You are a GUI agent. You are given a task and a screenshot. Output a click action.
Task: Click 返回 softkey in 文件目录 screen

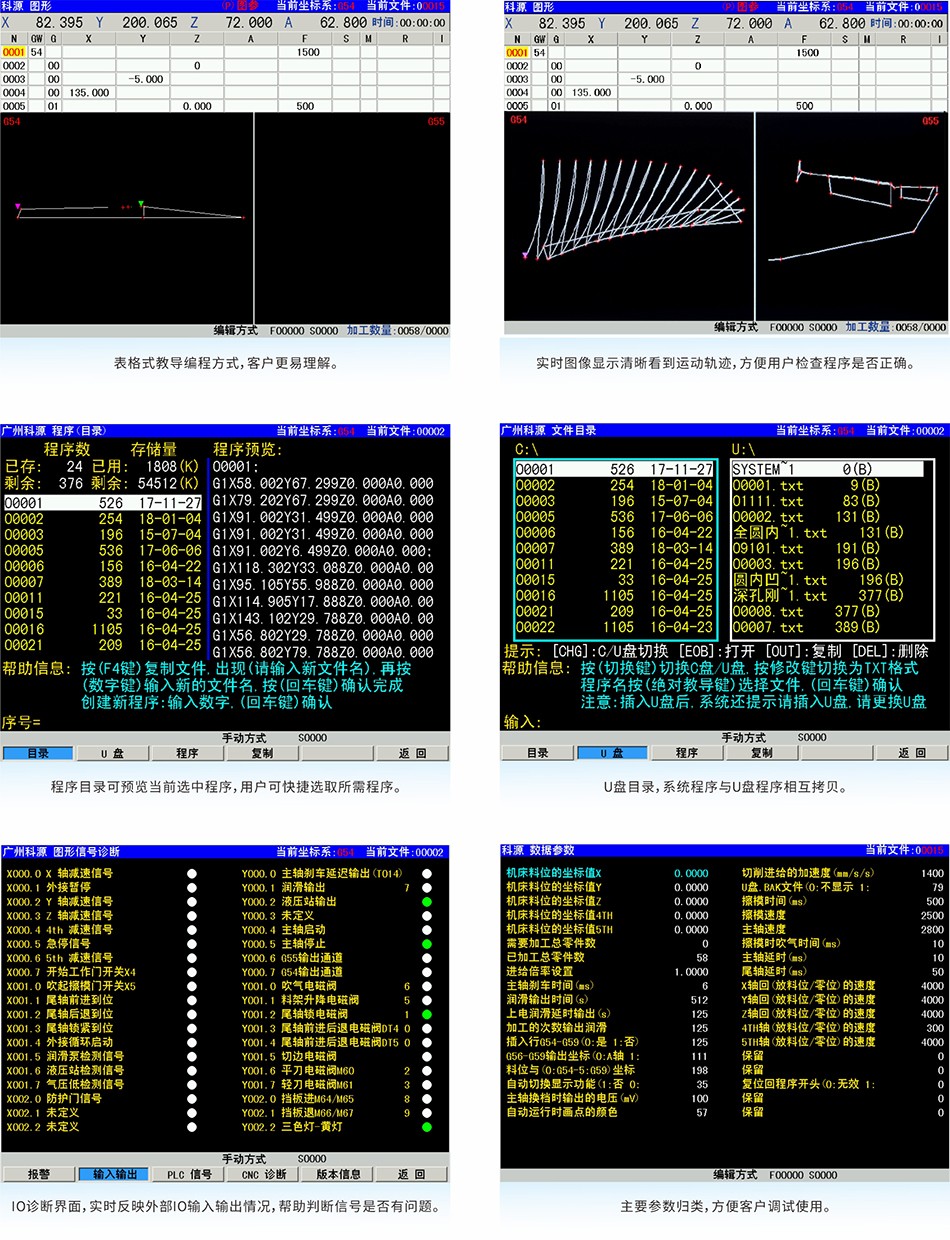(912, 753)
